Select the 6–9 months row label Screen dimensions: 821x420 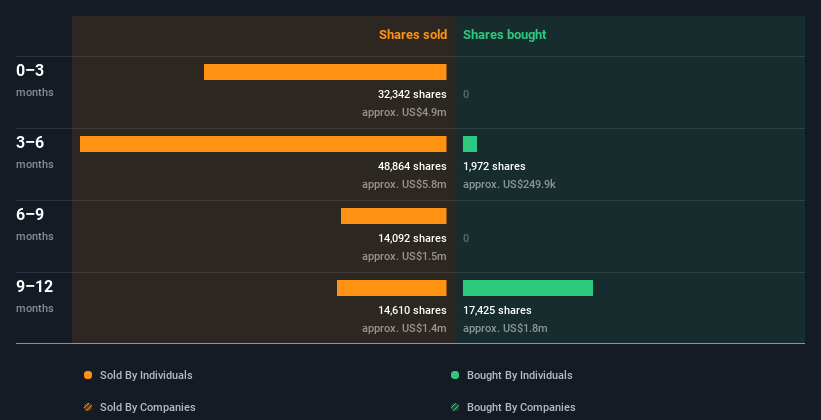(x=35, y=224)
